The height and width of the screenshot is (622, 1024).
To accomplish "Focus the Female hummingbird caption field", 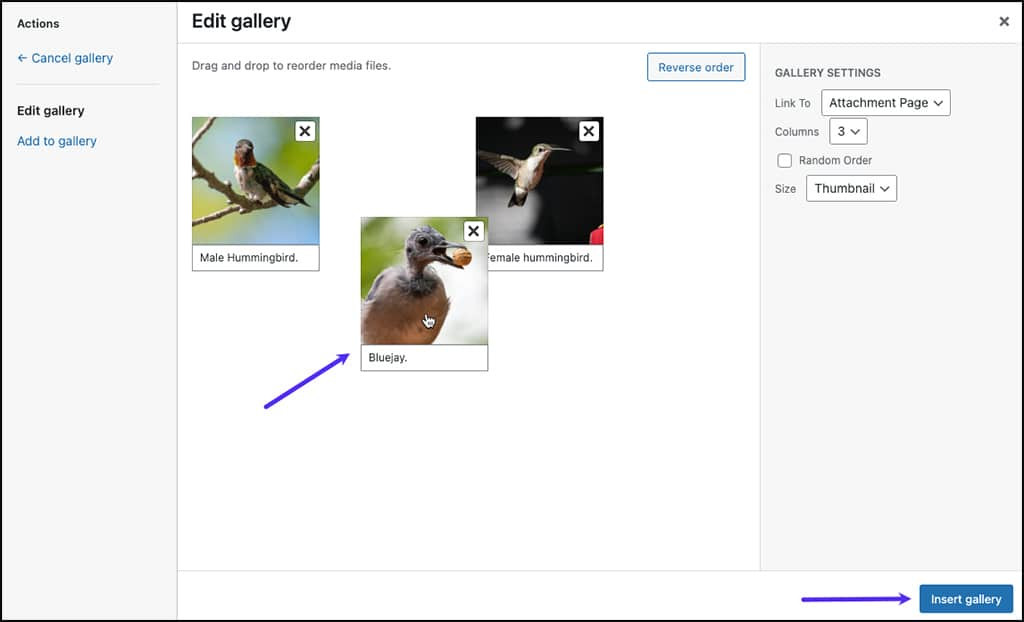I will point(545,258).
